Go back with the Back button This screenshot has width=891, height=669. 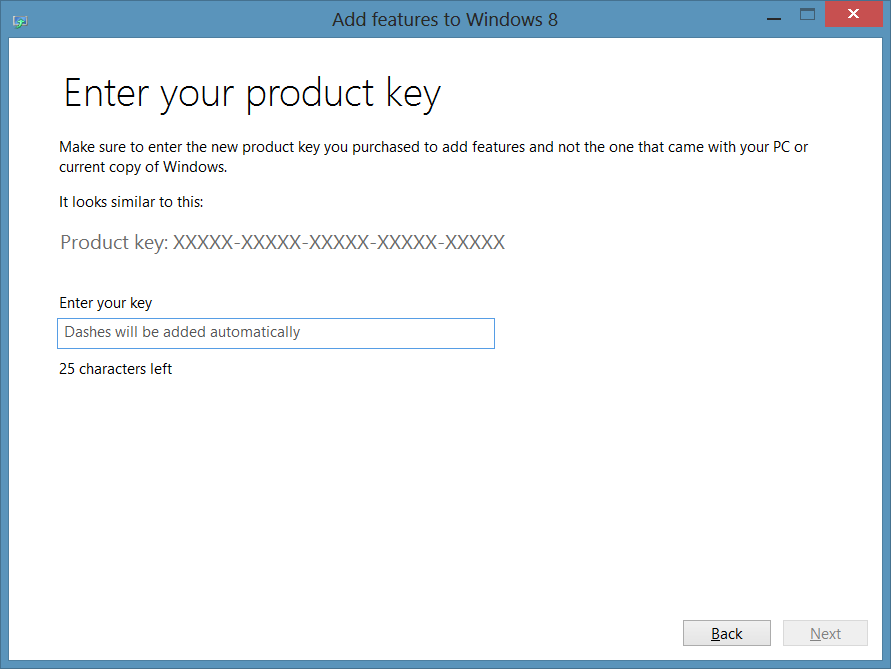pos(726,633)
